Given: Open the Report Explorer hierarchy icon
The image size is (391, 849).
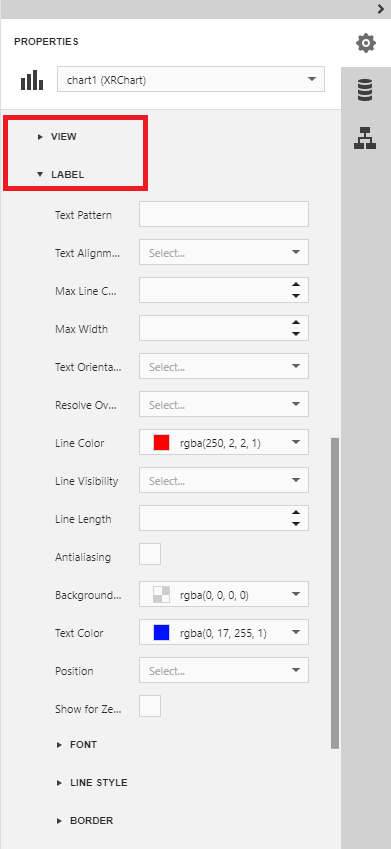Looking at the screenshot, I should (x=366, y=138).
